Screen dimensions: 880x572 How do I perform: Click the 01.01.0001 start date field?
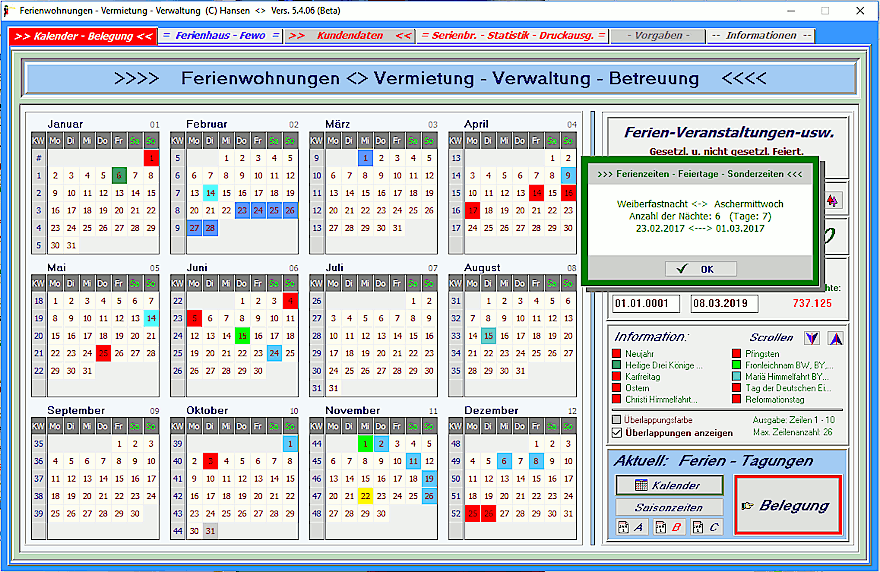645,303
